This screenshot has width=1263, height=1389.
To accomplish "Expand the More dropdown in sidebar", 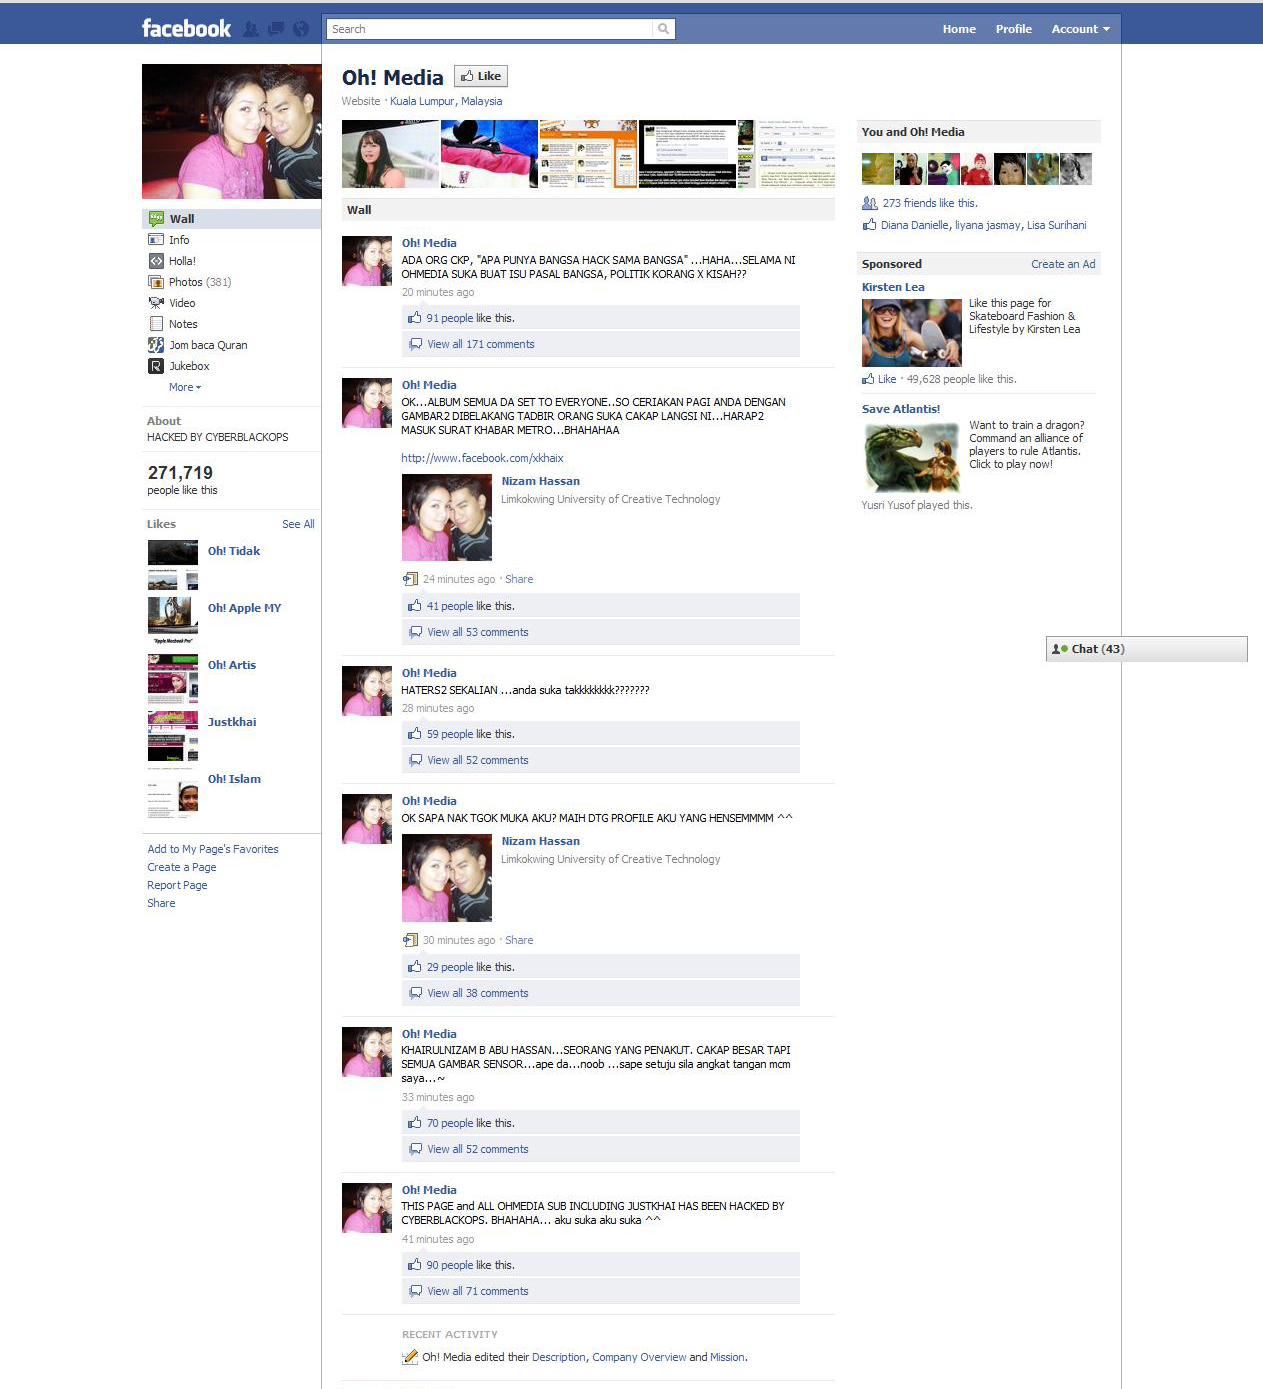I will point(185,387).
